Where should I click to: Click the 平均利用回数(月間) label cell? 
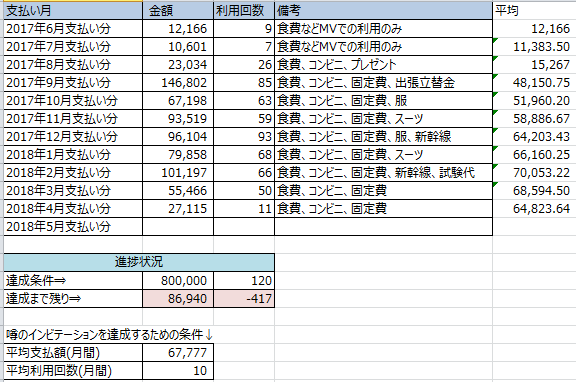(x=73, y=371)
